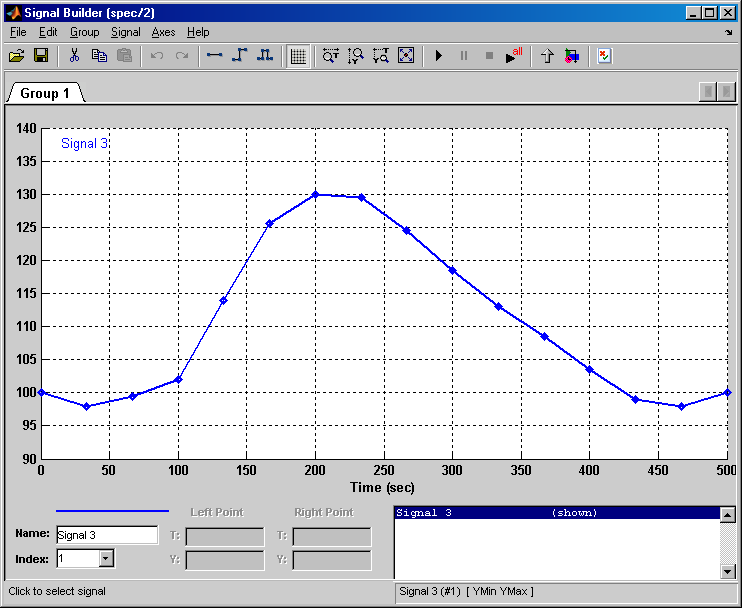Open the File menu

[x=18, y=32]
